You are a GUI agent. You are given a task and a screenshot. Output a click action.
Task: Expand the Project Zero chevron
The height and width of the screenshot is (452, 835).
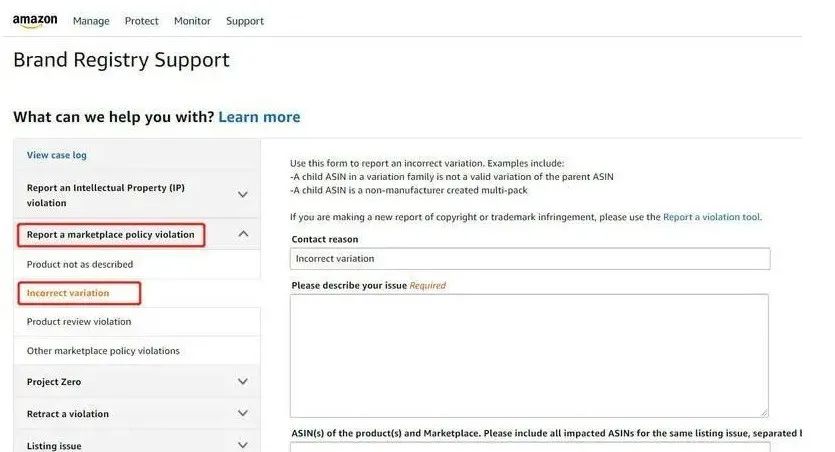tap(243, 382)
